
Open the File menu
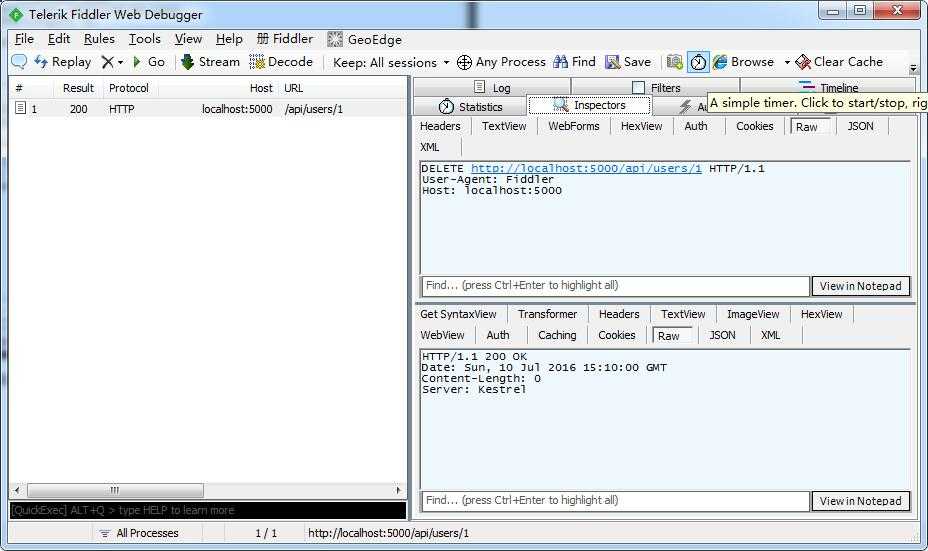coord(24,39)
